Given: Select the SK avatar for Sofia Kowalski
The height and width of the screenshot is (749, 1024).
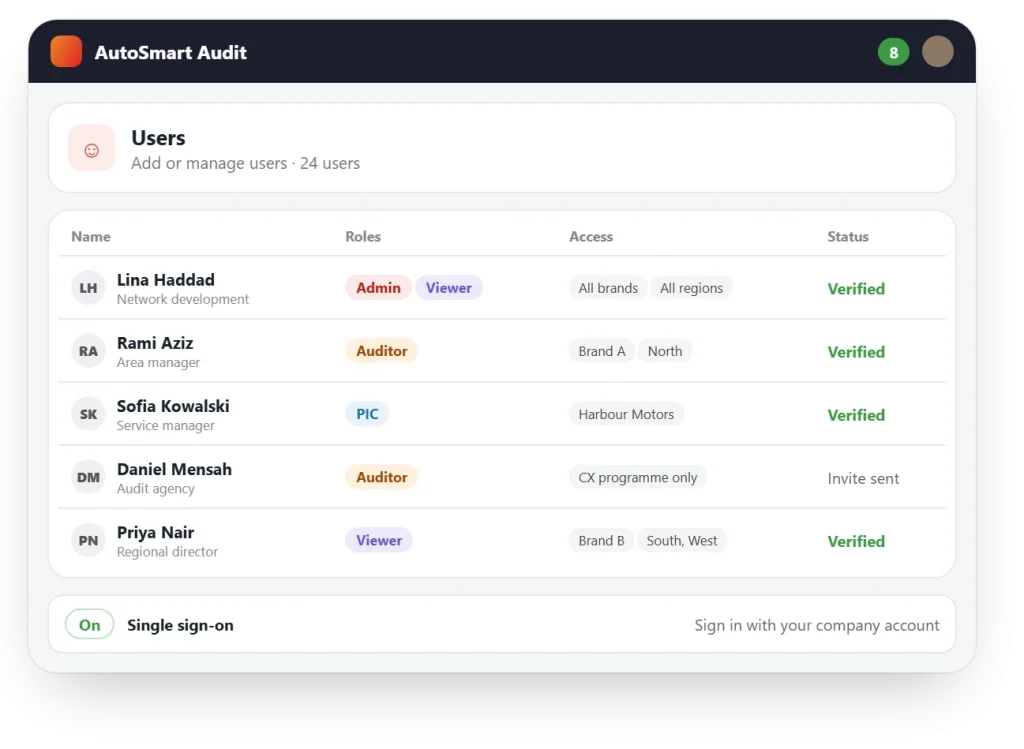Looking at the screenshot, I should (x=88, y=414).
